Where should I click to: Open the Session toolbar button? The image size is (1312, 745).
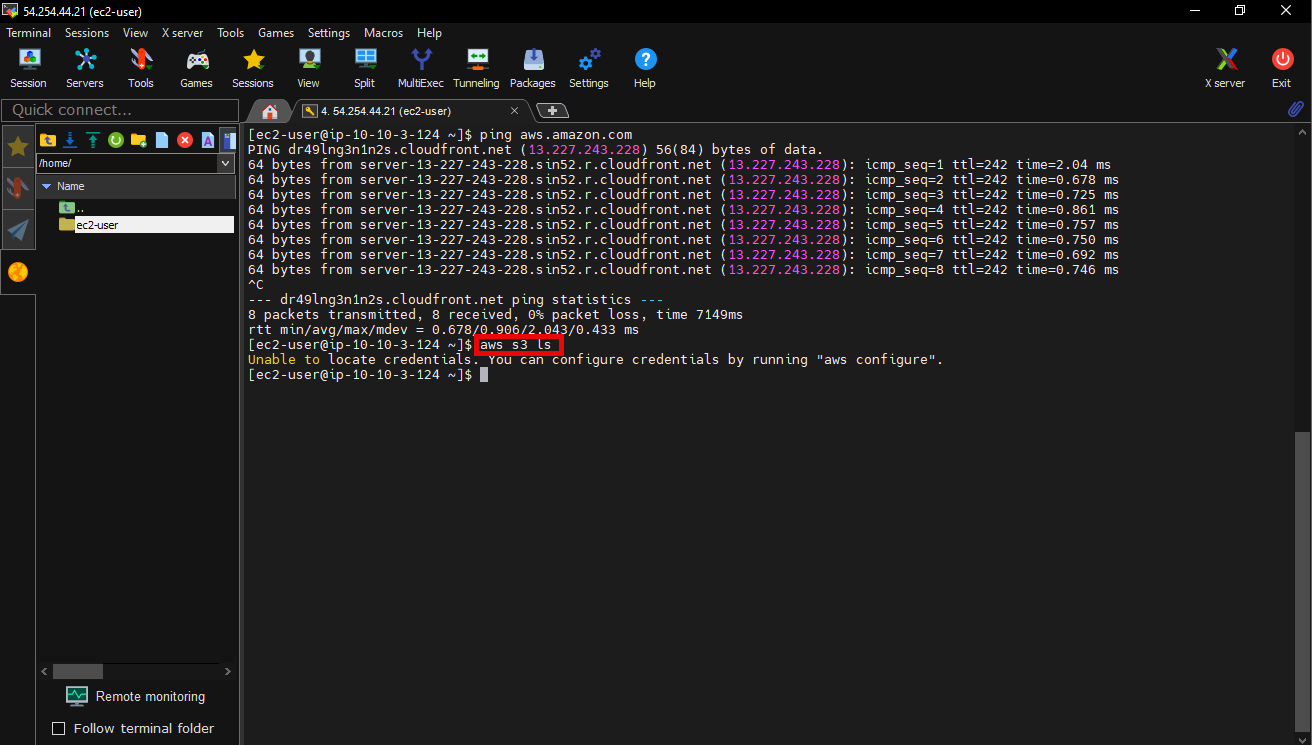pyautogui.click(x=28, y=68)
